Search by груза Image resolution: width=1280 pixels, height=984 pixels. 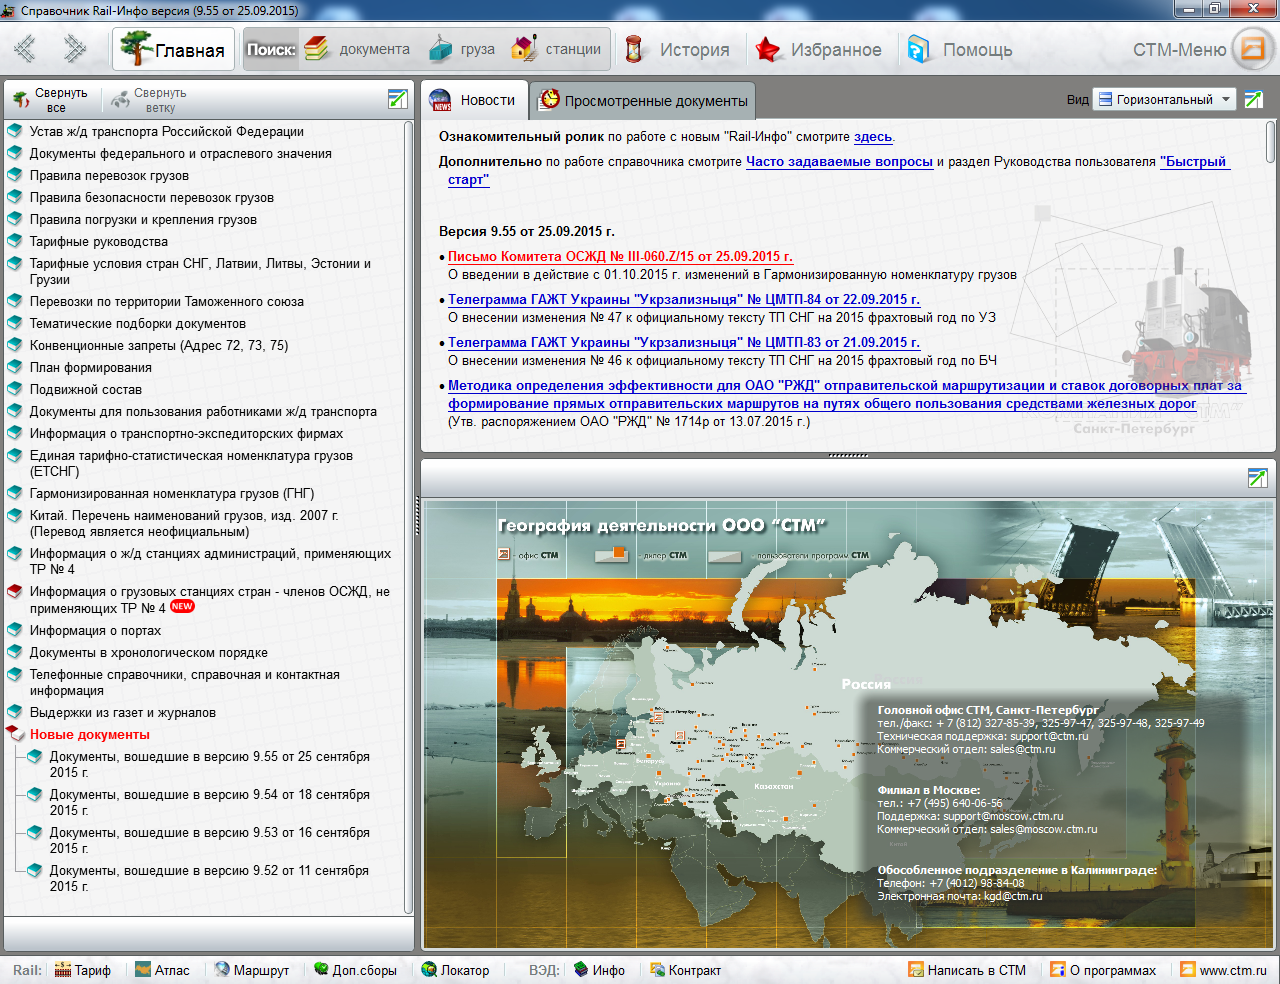pyautogui.click(x=462, y=49)
